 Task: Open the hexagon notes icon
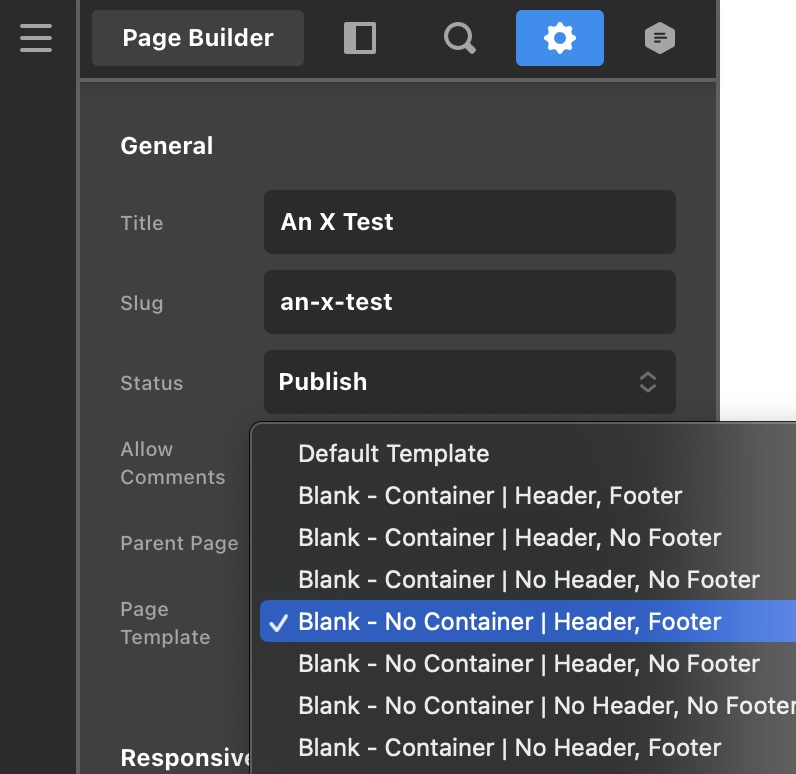[659, 38]
